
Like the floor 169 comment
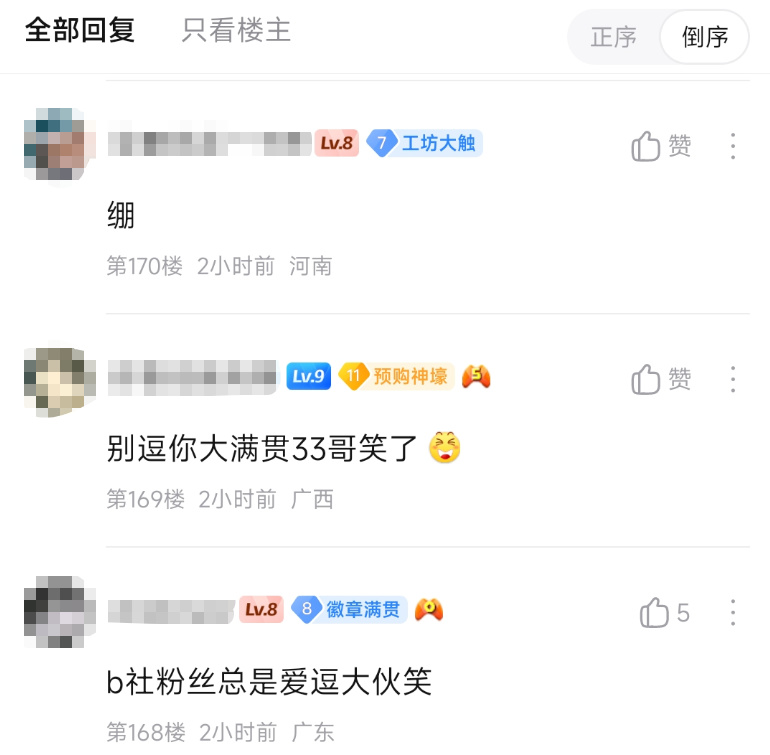pos(661,379)
